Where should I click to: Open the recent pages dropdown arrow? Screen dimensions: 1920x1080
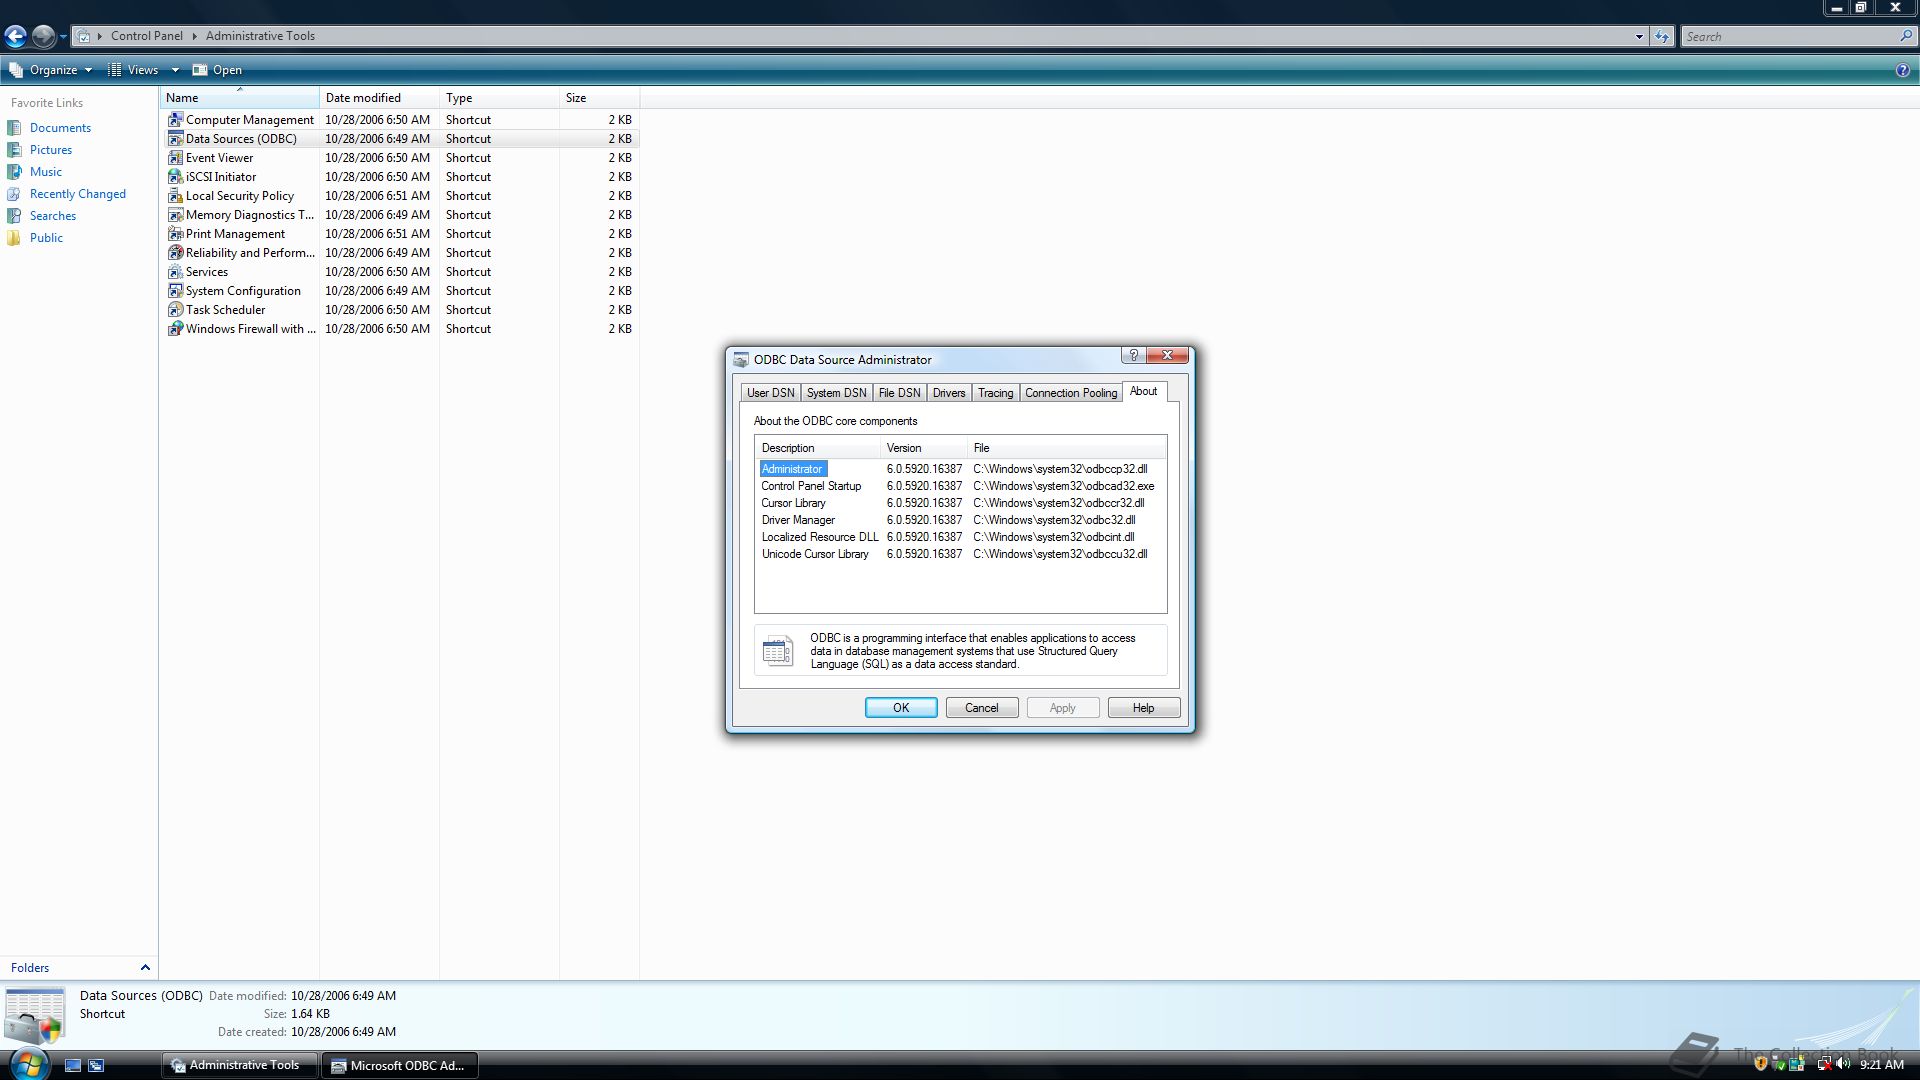tap(63, 37)
